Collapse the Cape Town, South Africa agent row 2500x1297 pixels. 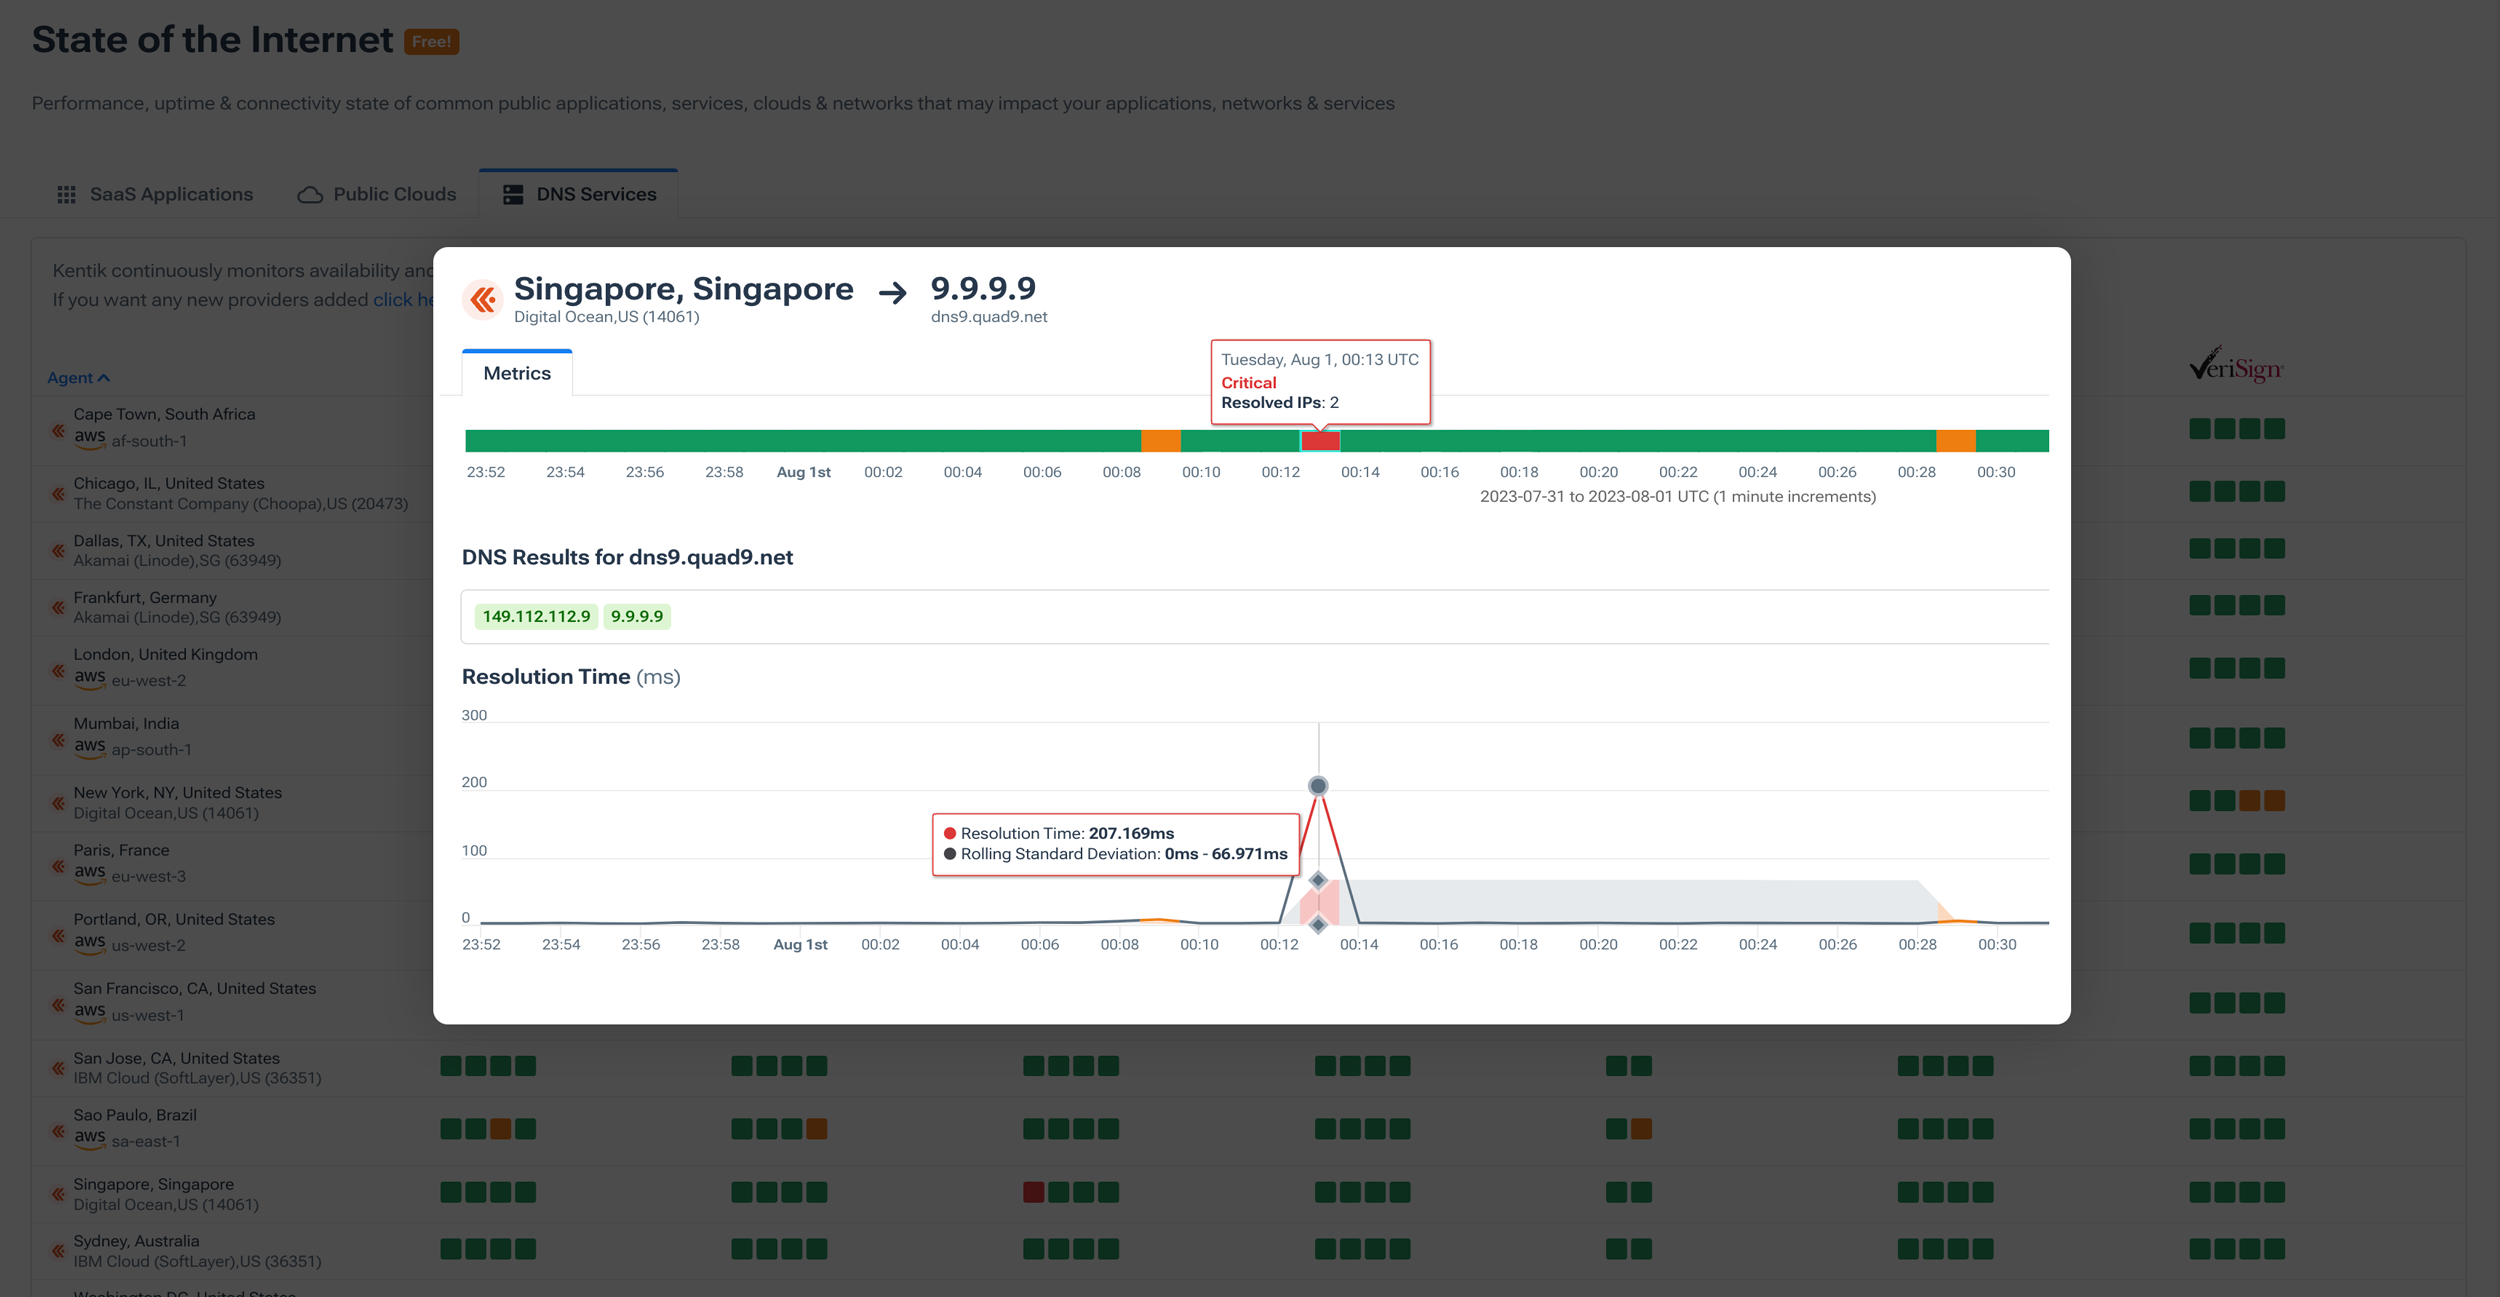pyautogui.click(x=57, y=429)
